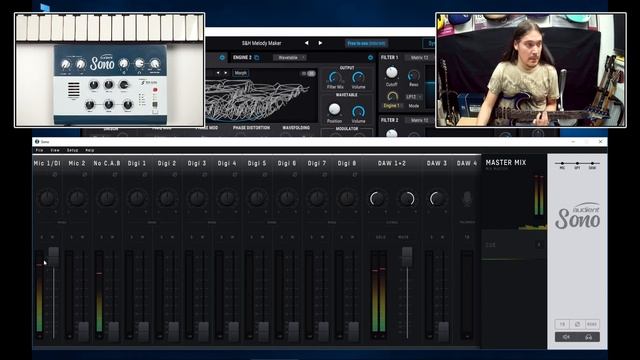This screenshot has width=640, height=360.
Task: Click the Digi 1 phase icon
Action: coord(144,175)
